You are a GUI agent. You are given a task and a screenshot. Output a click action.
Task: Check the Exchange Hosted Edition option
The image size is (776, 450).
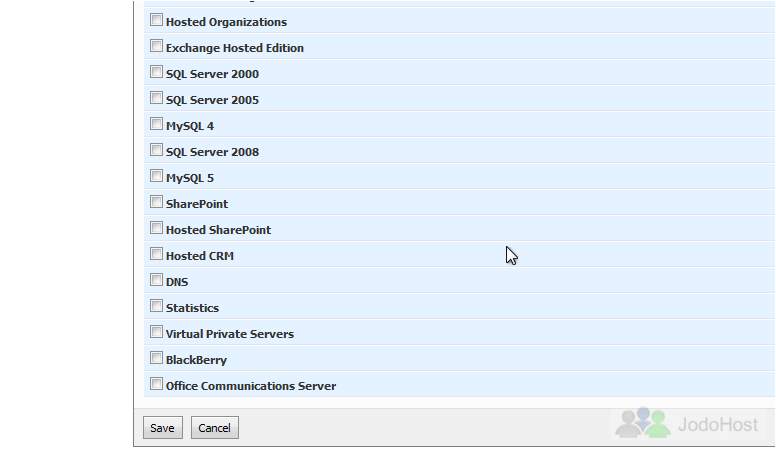click(x=156, y=46)
